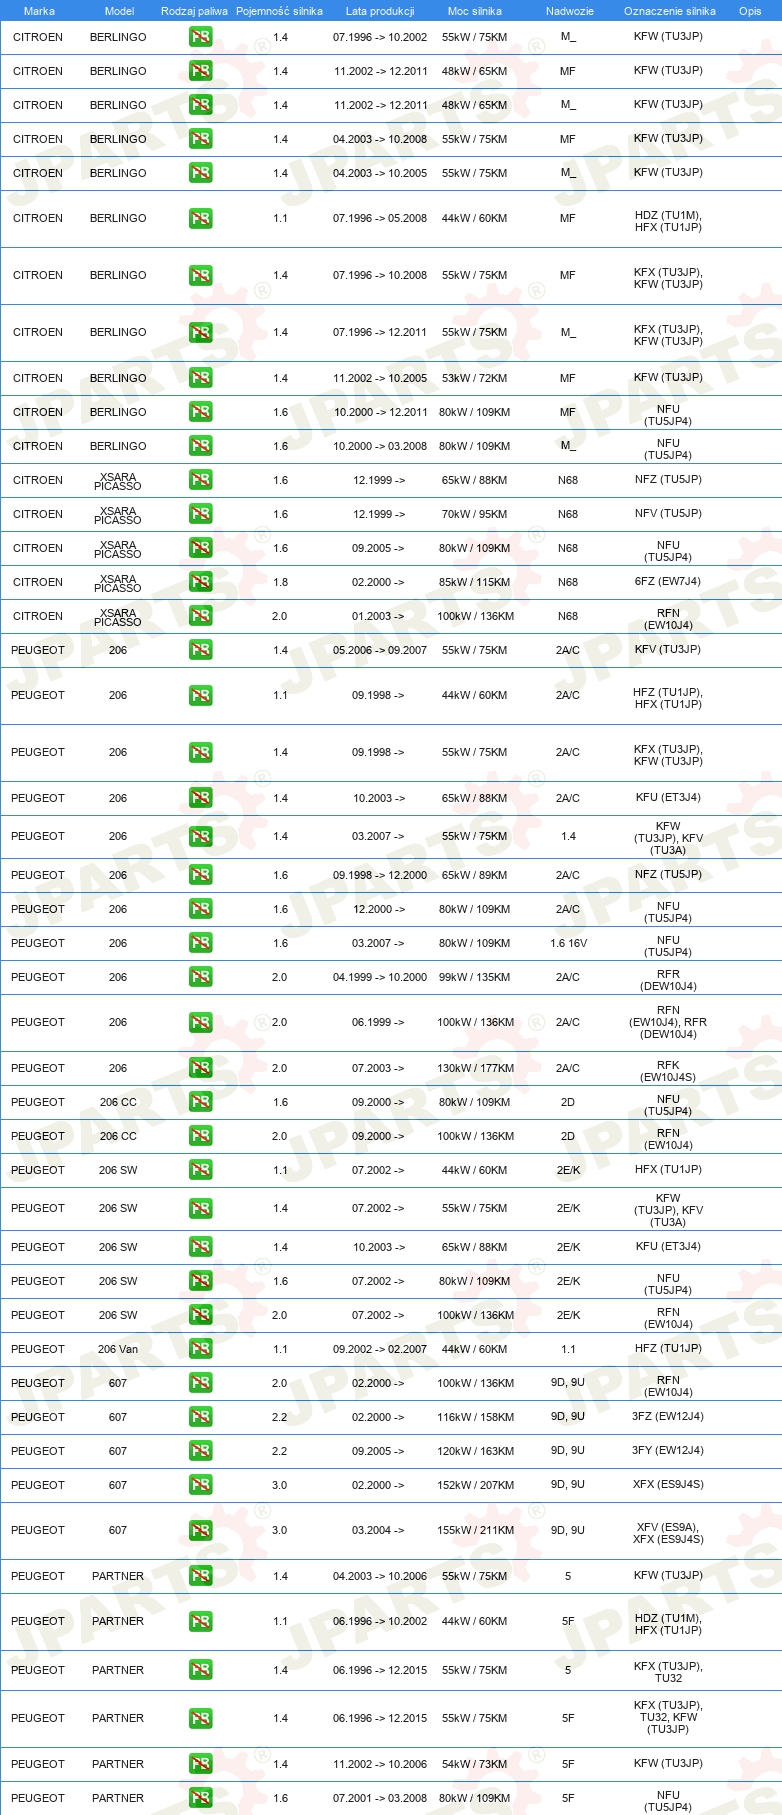Click petrol icon for Peugeot 206 CC 1.6
Image resolution: width=782 pixels, height=1815 pixels.
[x=200, y=1102]
